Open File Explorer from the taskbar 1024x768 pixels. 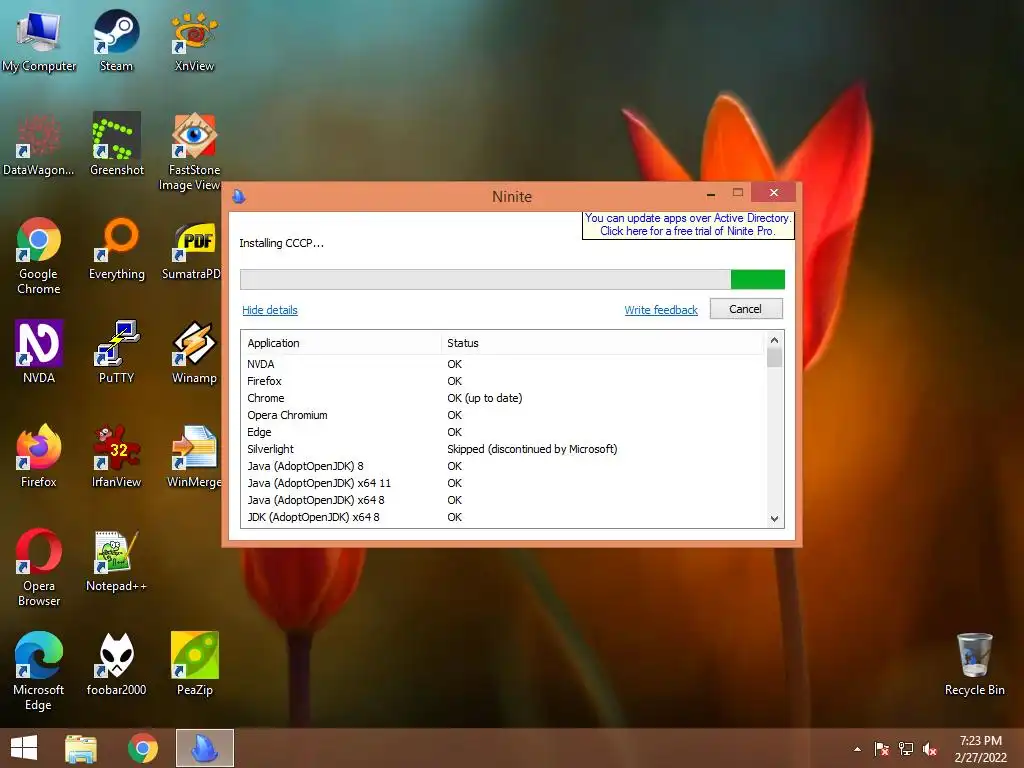(x=81, y=748)
